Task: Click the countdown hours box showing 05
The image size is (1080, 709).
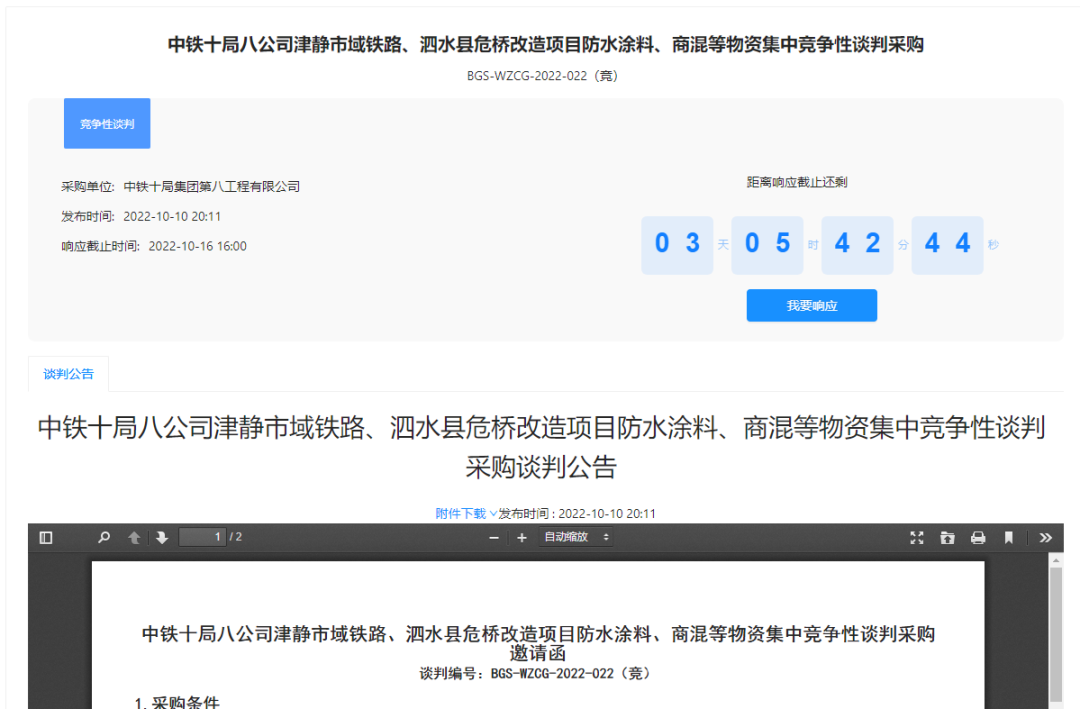Action: click(767, 245)
